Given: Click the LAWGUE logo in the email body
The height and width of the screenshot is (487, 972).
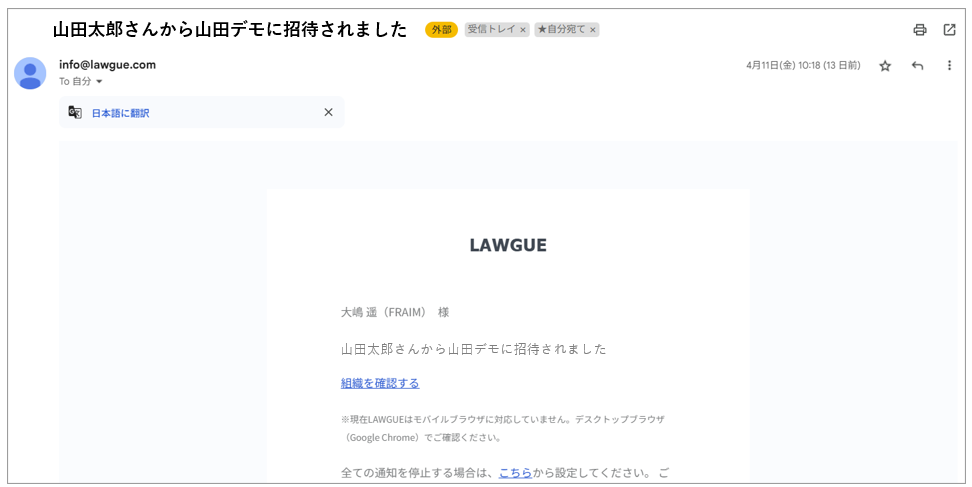Looking at the screenshot, I should tap(508, 245).
